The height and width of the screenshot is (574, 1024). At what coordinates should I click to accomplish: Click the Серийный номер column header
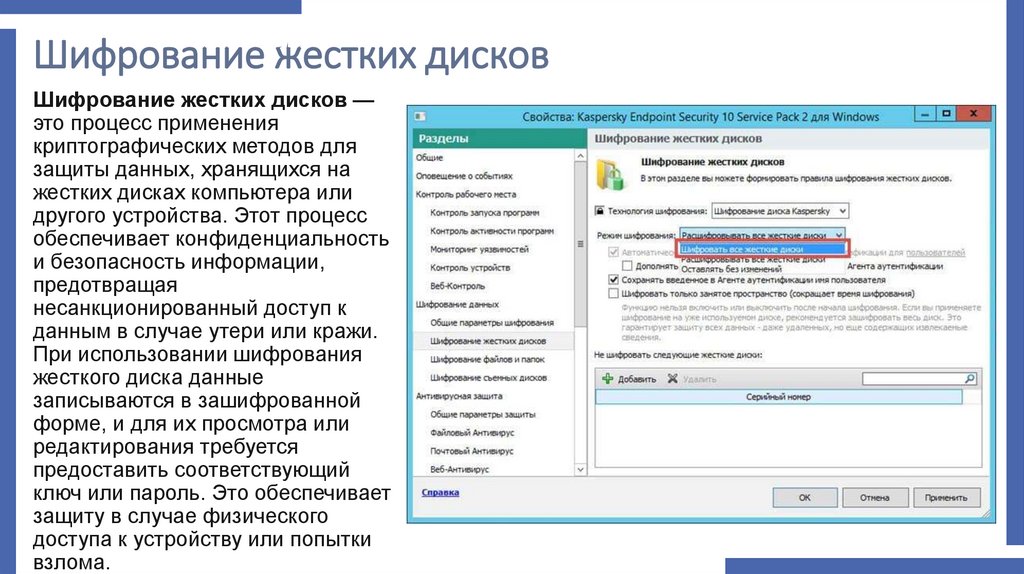(x=778, y=397)
